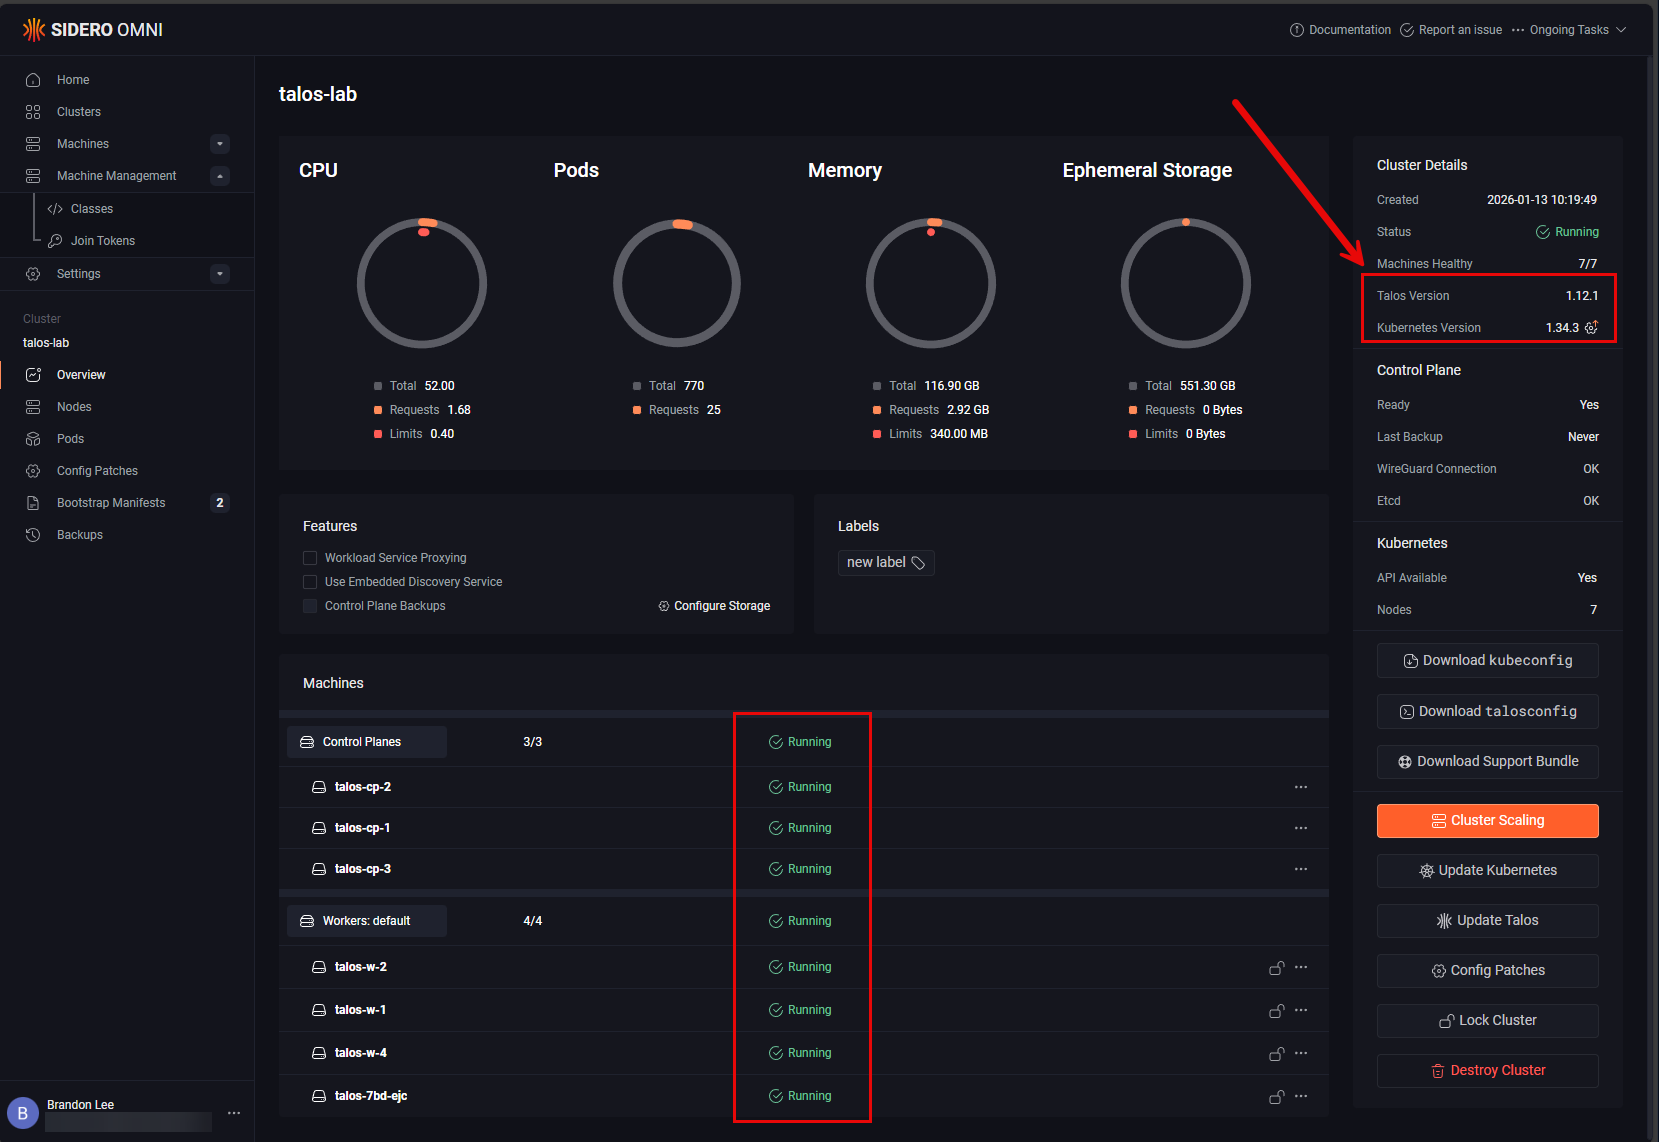Click Report an issue link
This screenshot has width=1659, height=1142.
(1451, 30)
